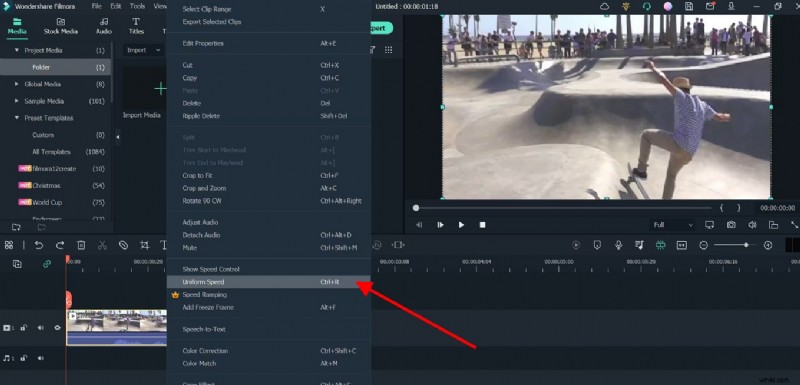Open the Full preview quality dropdown
800x385 pixels.
(x=673, y=225)
